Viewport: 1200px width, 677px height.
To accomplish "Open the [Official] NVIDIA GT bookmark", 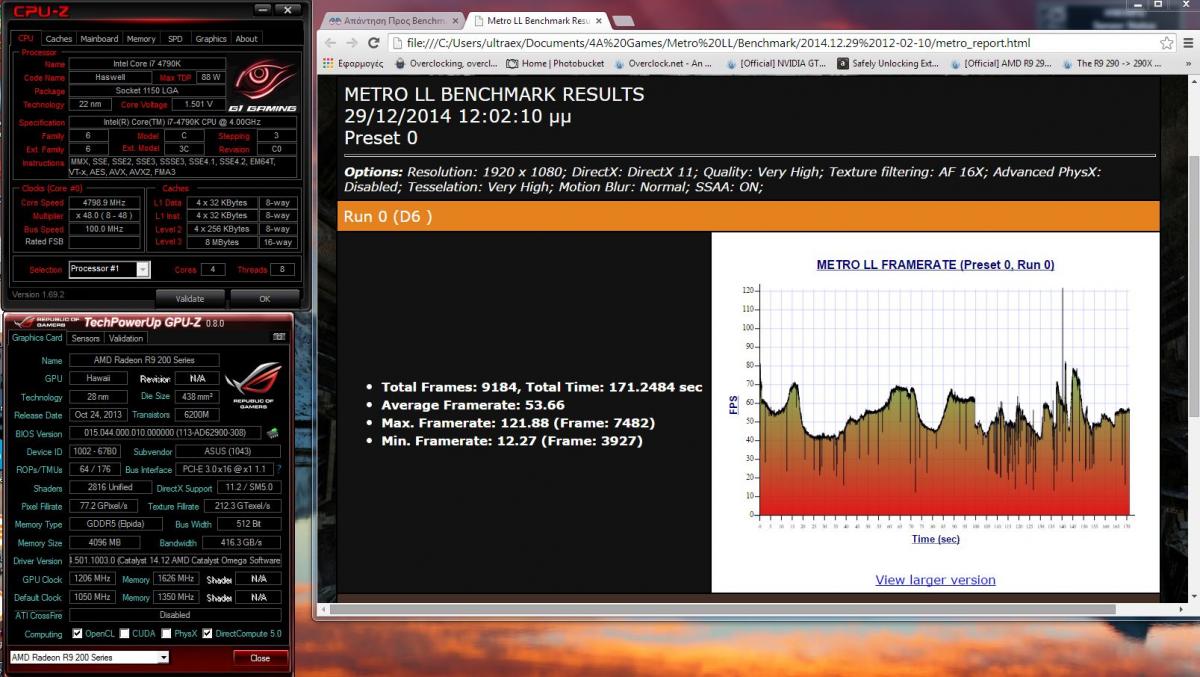I will (x=777, y=63).
